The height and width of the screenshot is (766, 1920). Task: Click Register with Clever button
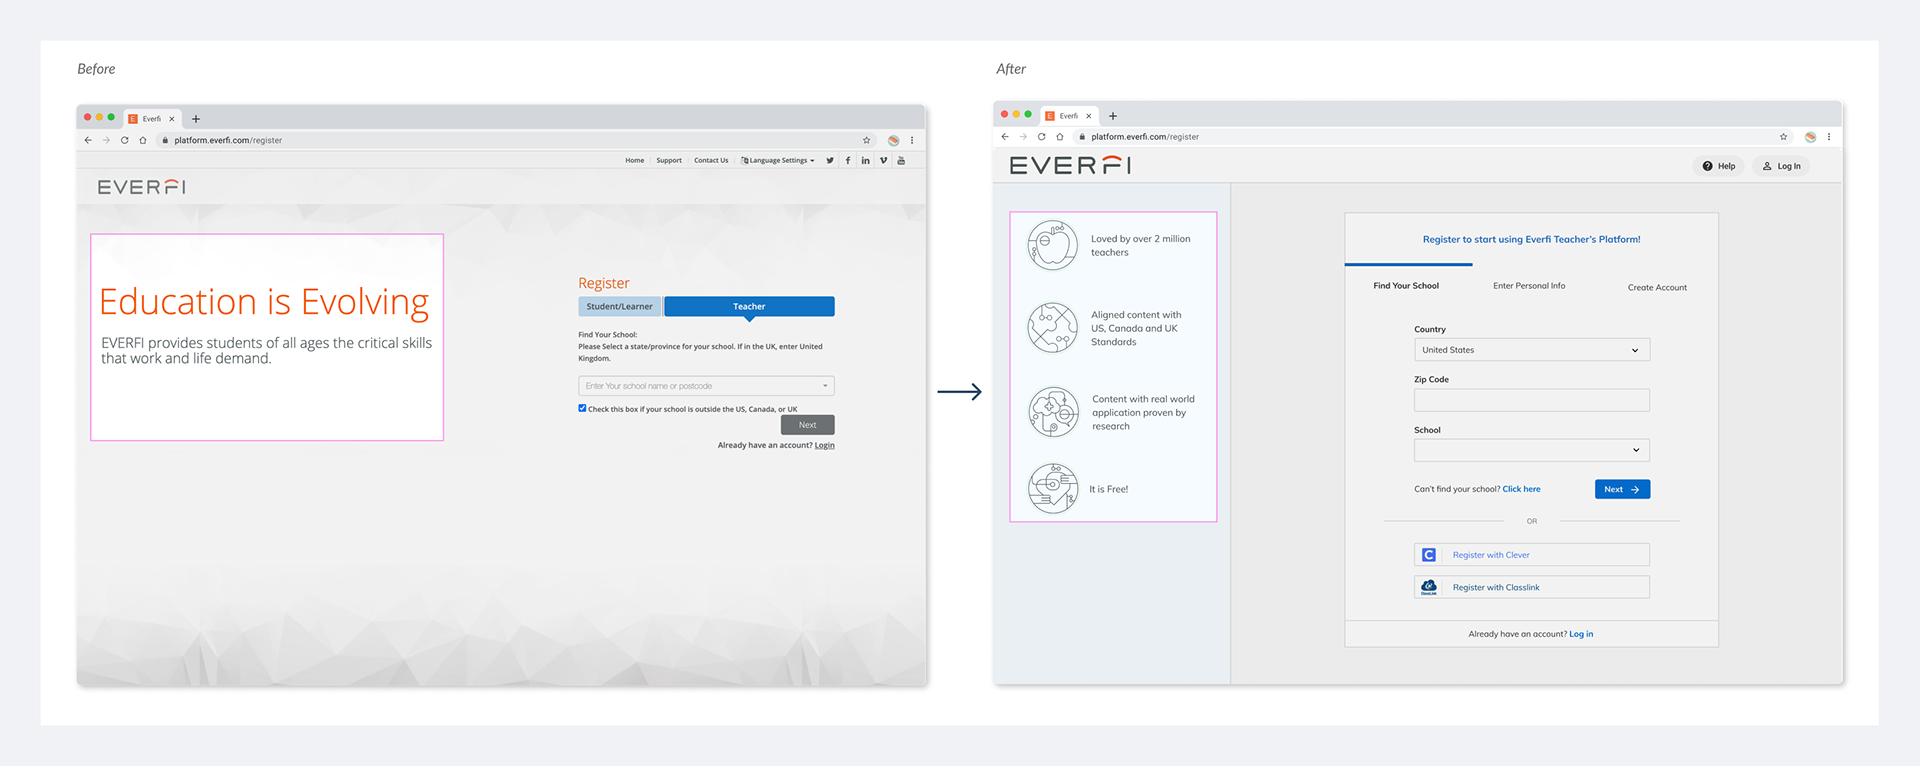pyautogui.click(x=1532, y=555)
